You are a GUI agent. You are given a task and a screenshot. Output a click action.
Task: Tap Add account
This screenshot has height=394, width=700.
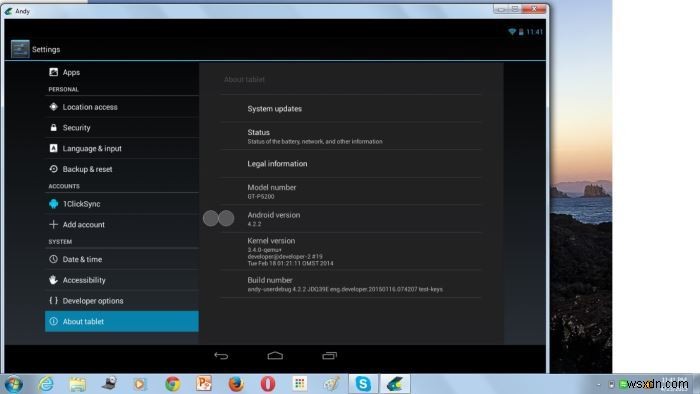[121, 224]
